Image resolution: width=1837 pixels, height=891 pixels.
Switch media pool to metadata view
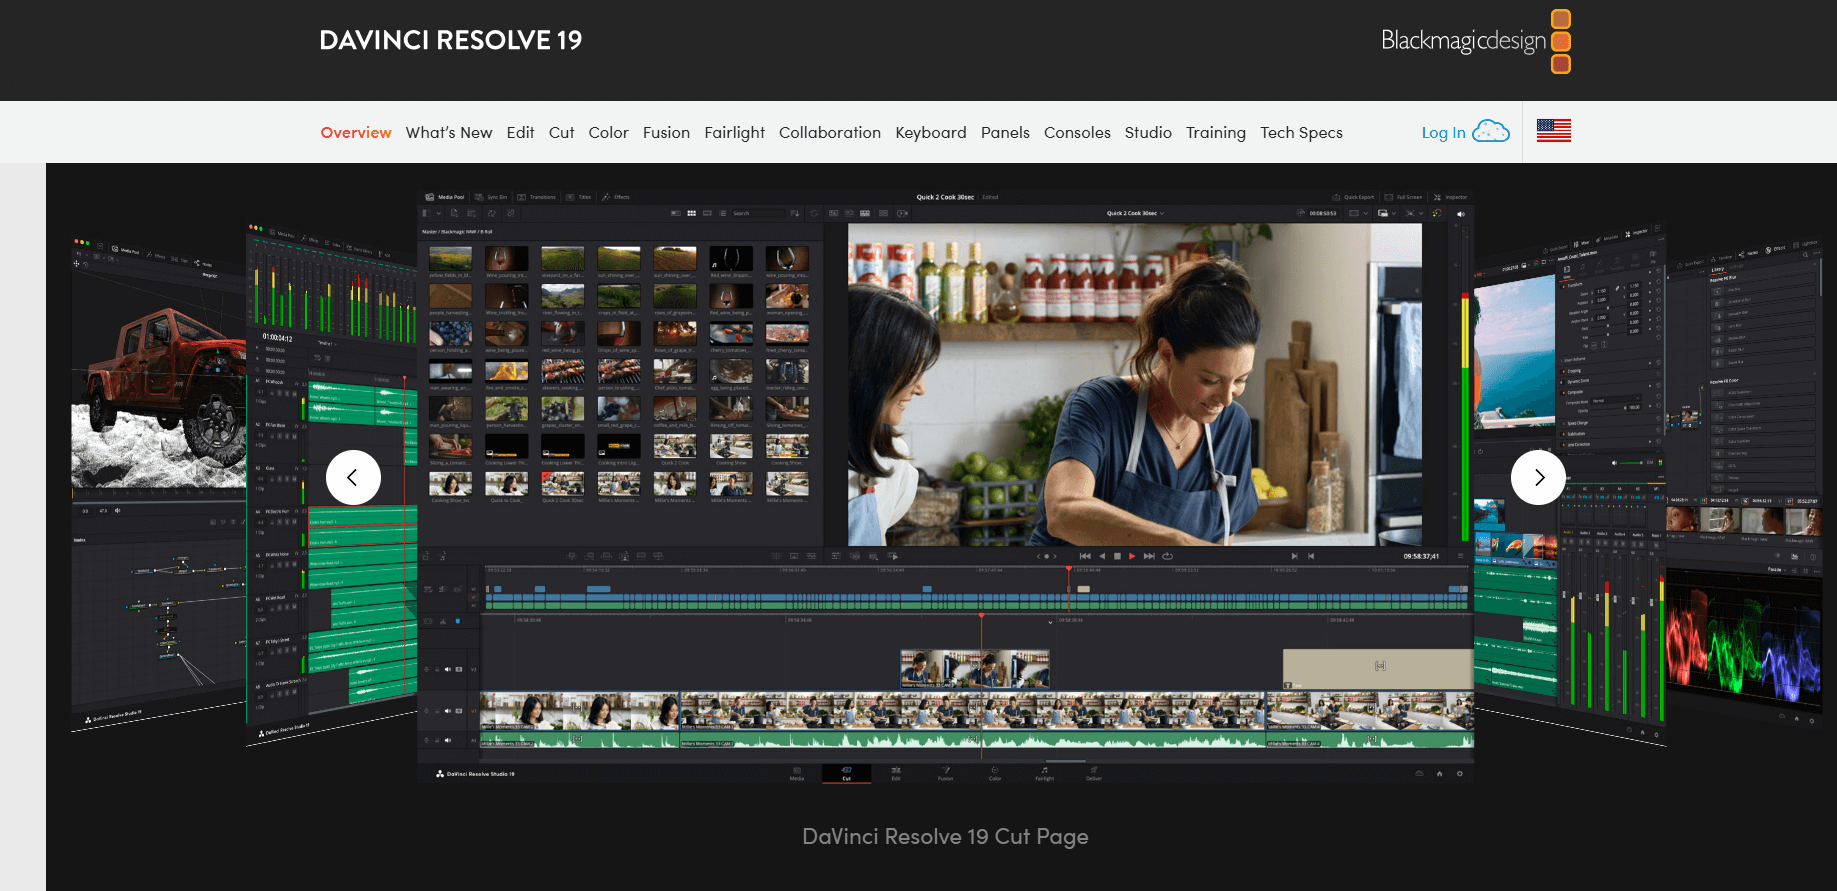(x=676, y=213)
